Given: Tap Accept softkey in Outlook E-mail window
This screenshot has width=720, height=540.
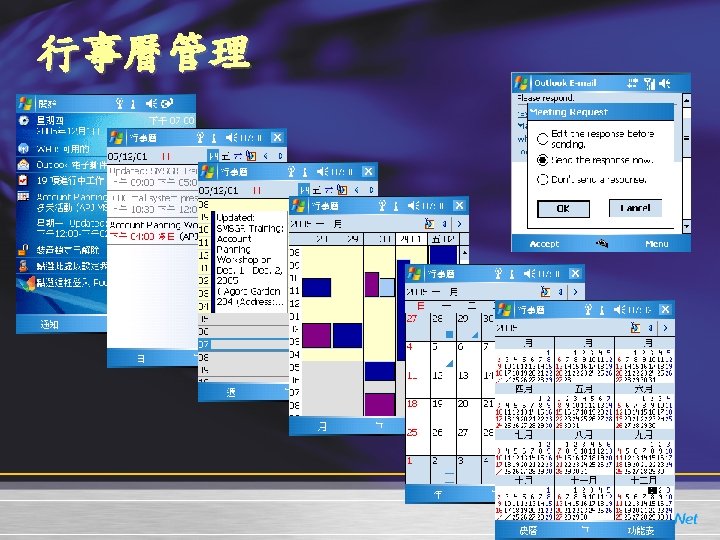Looking at the screenshot, I should point(544,244).
